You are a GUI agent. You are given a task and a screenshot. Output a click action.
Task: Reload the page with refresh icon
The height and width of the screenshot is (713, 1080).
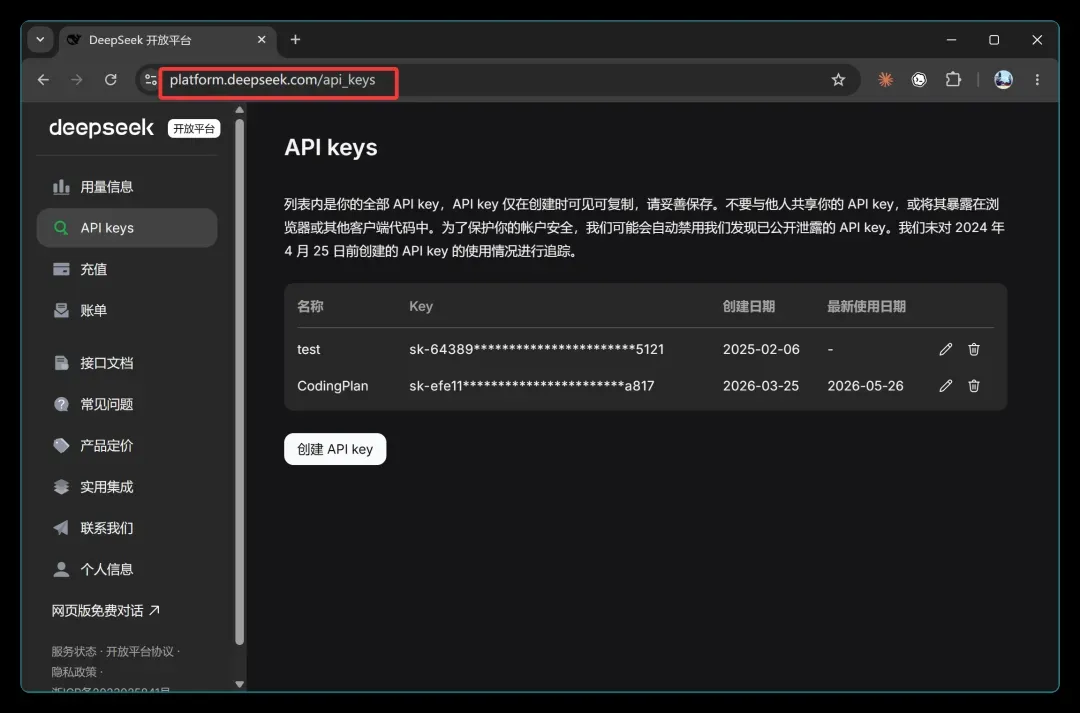pyautogui.click(x=110, y=80)
